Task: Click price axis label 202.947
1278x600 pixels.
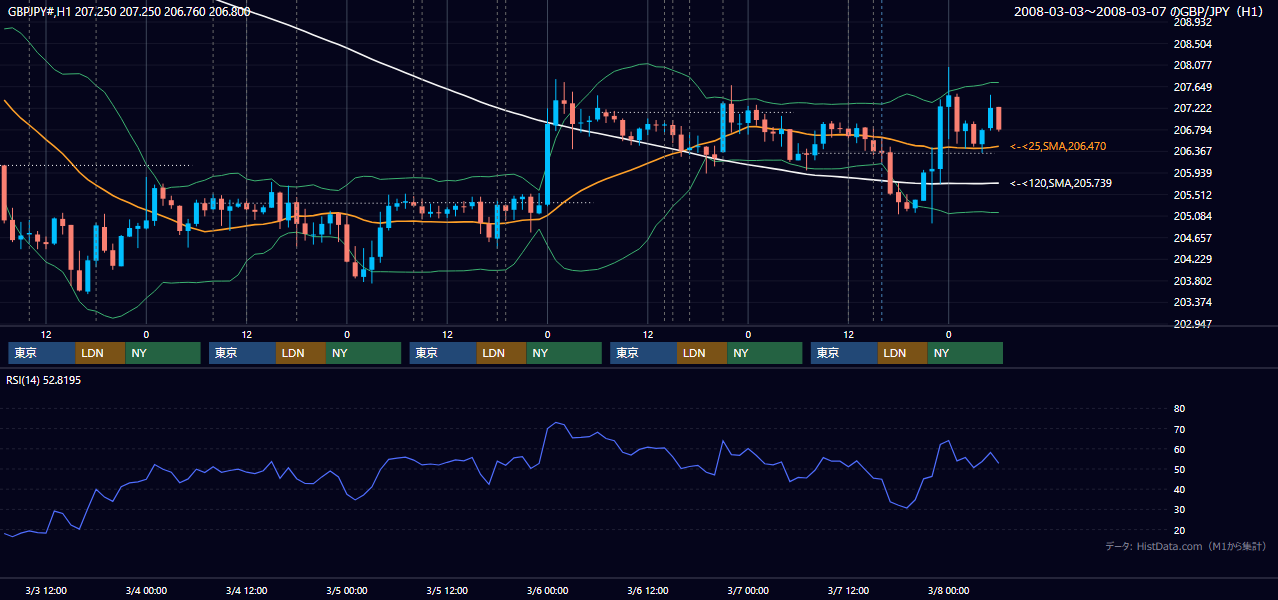Action: pos(1193,324)
